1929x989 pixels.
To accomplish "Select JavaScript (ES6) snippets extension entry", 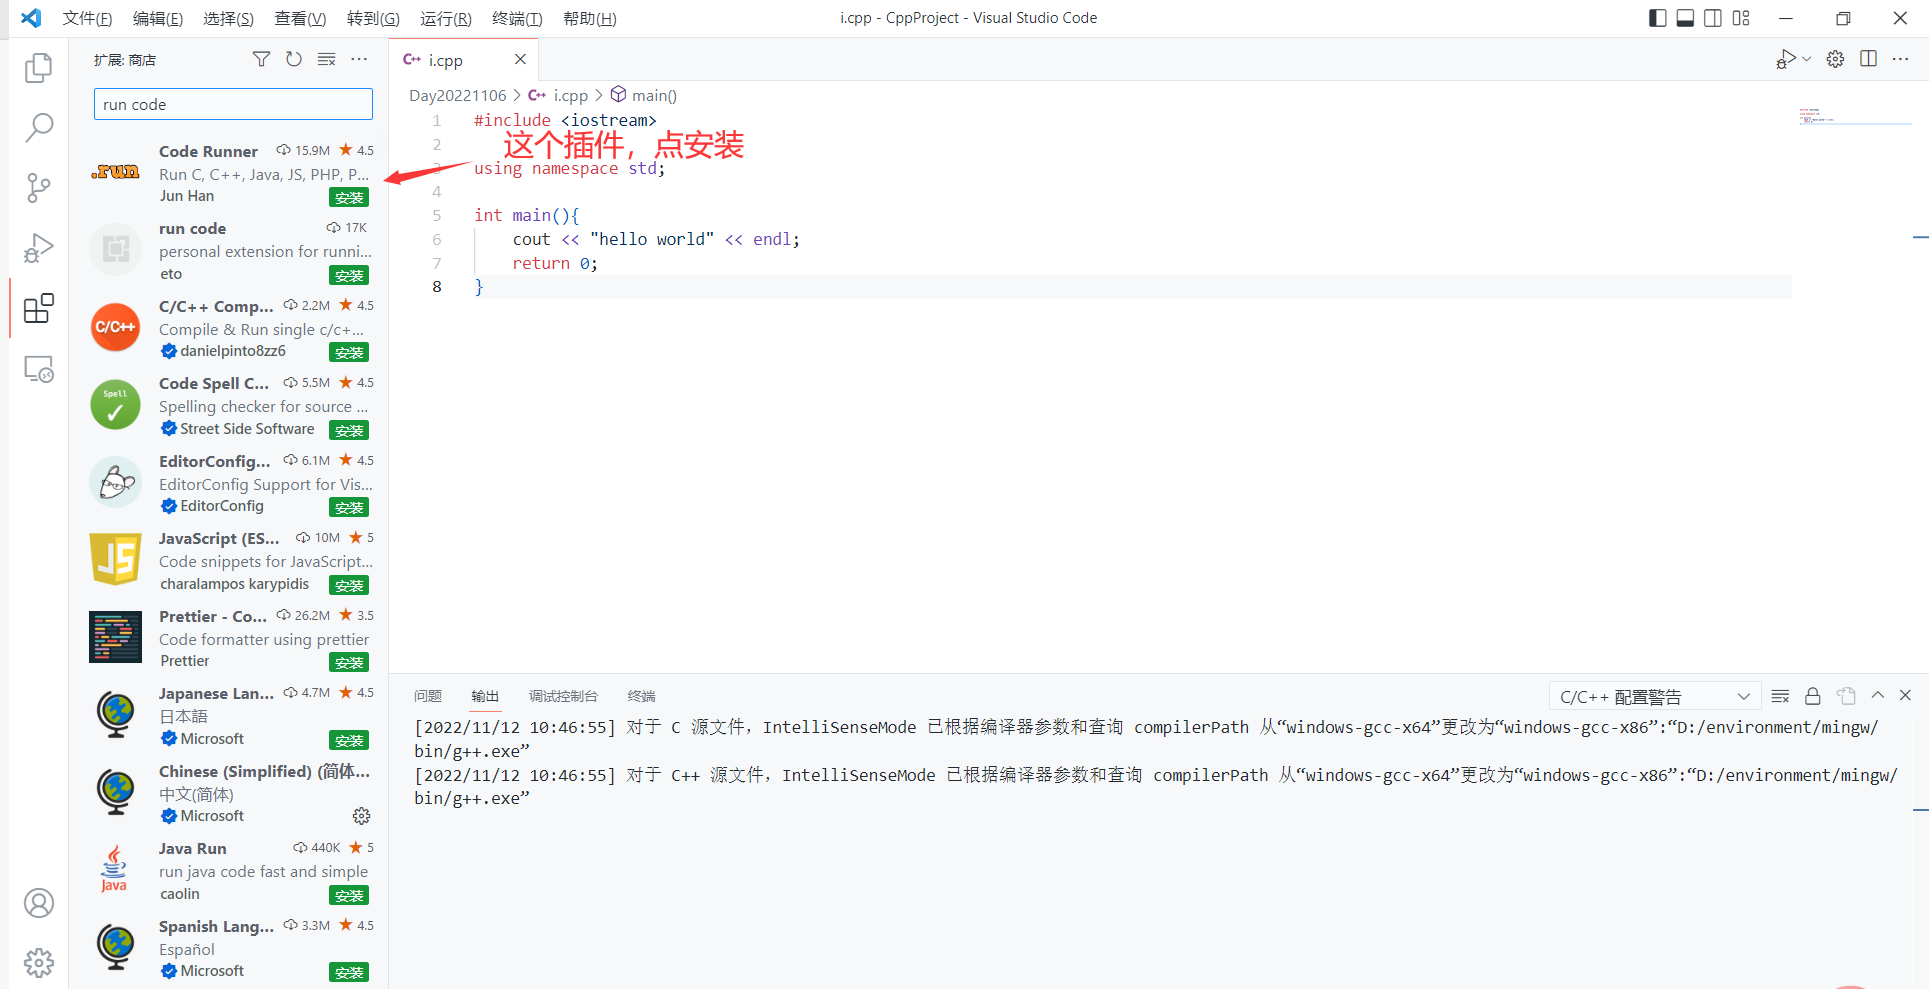I will (230, 561).
